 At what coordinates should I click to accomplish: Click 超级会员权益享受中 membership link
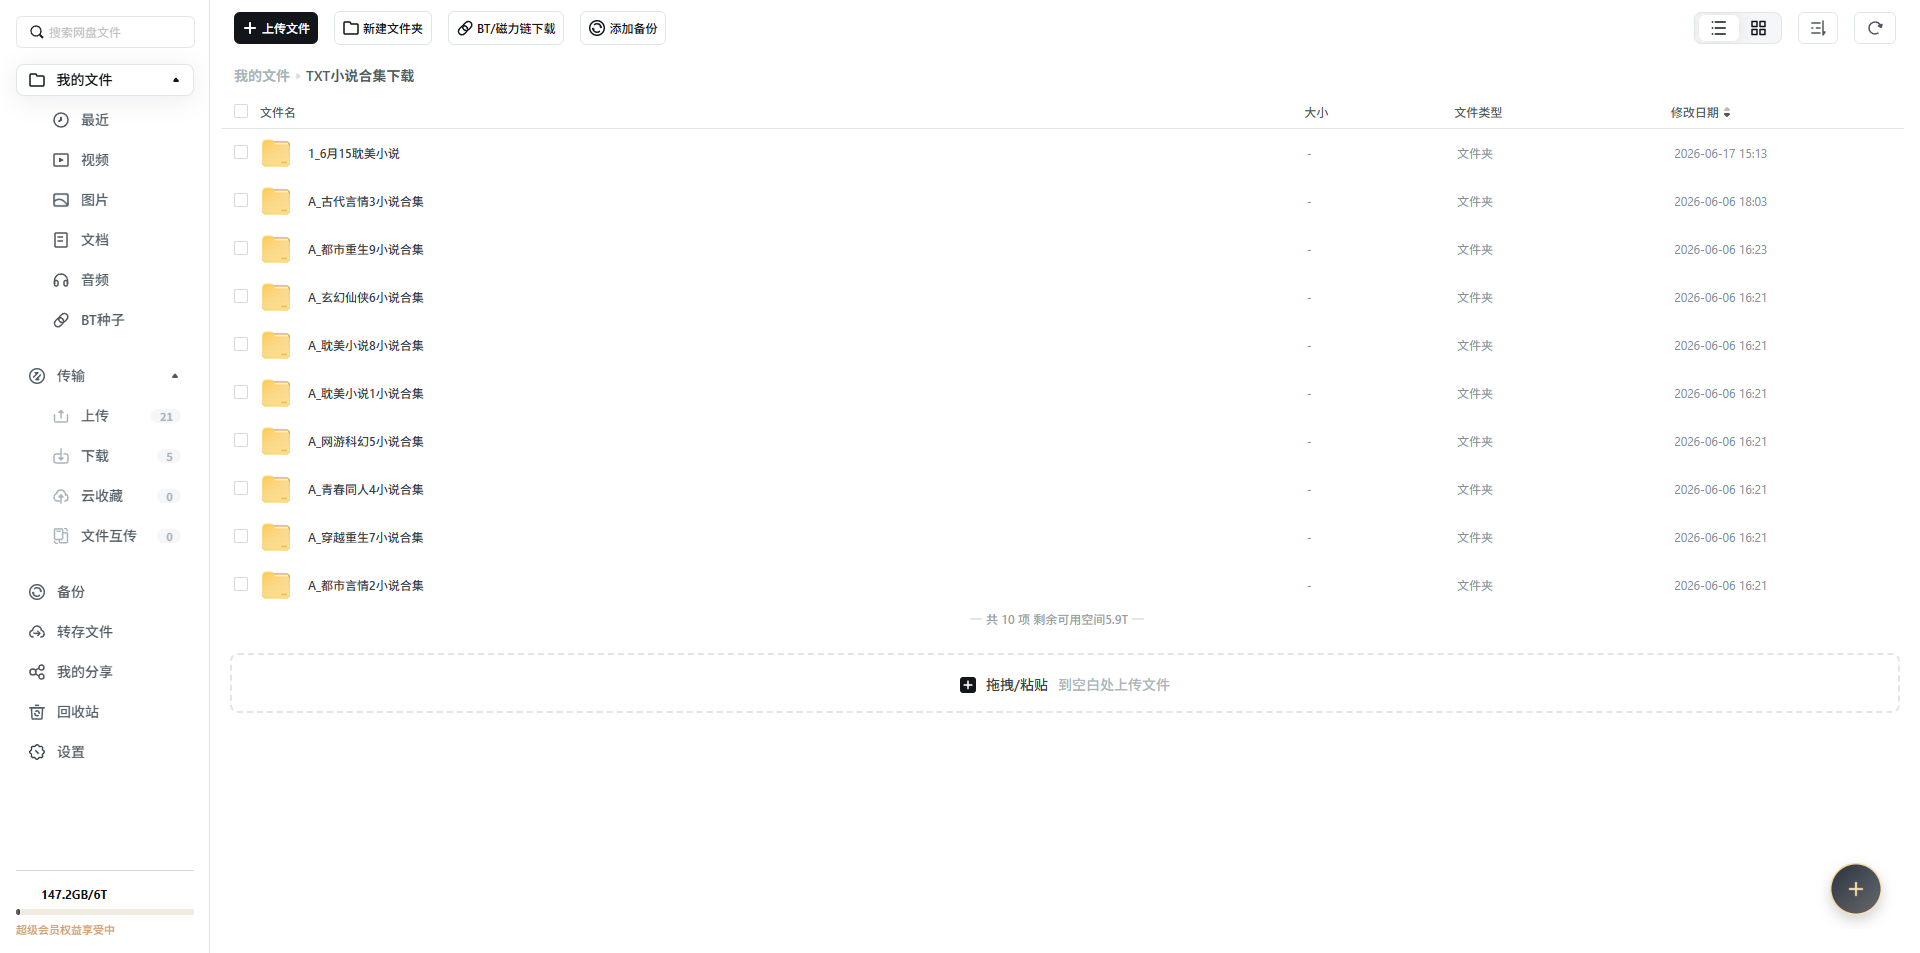coord(65,930)
